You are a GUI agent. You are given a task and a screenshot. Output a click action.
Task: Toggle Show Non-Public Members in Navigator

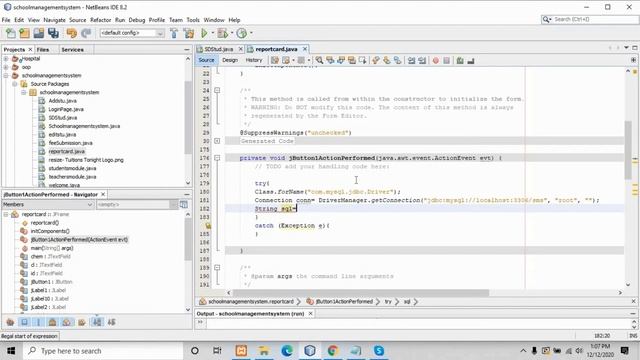(53, 322)
